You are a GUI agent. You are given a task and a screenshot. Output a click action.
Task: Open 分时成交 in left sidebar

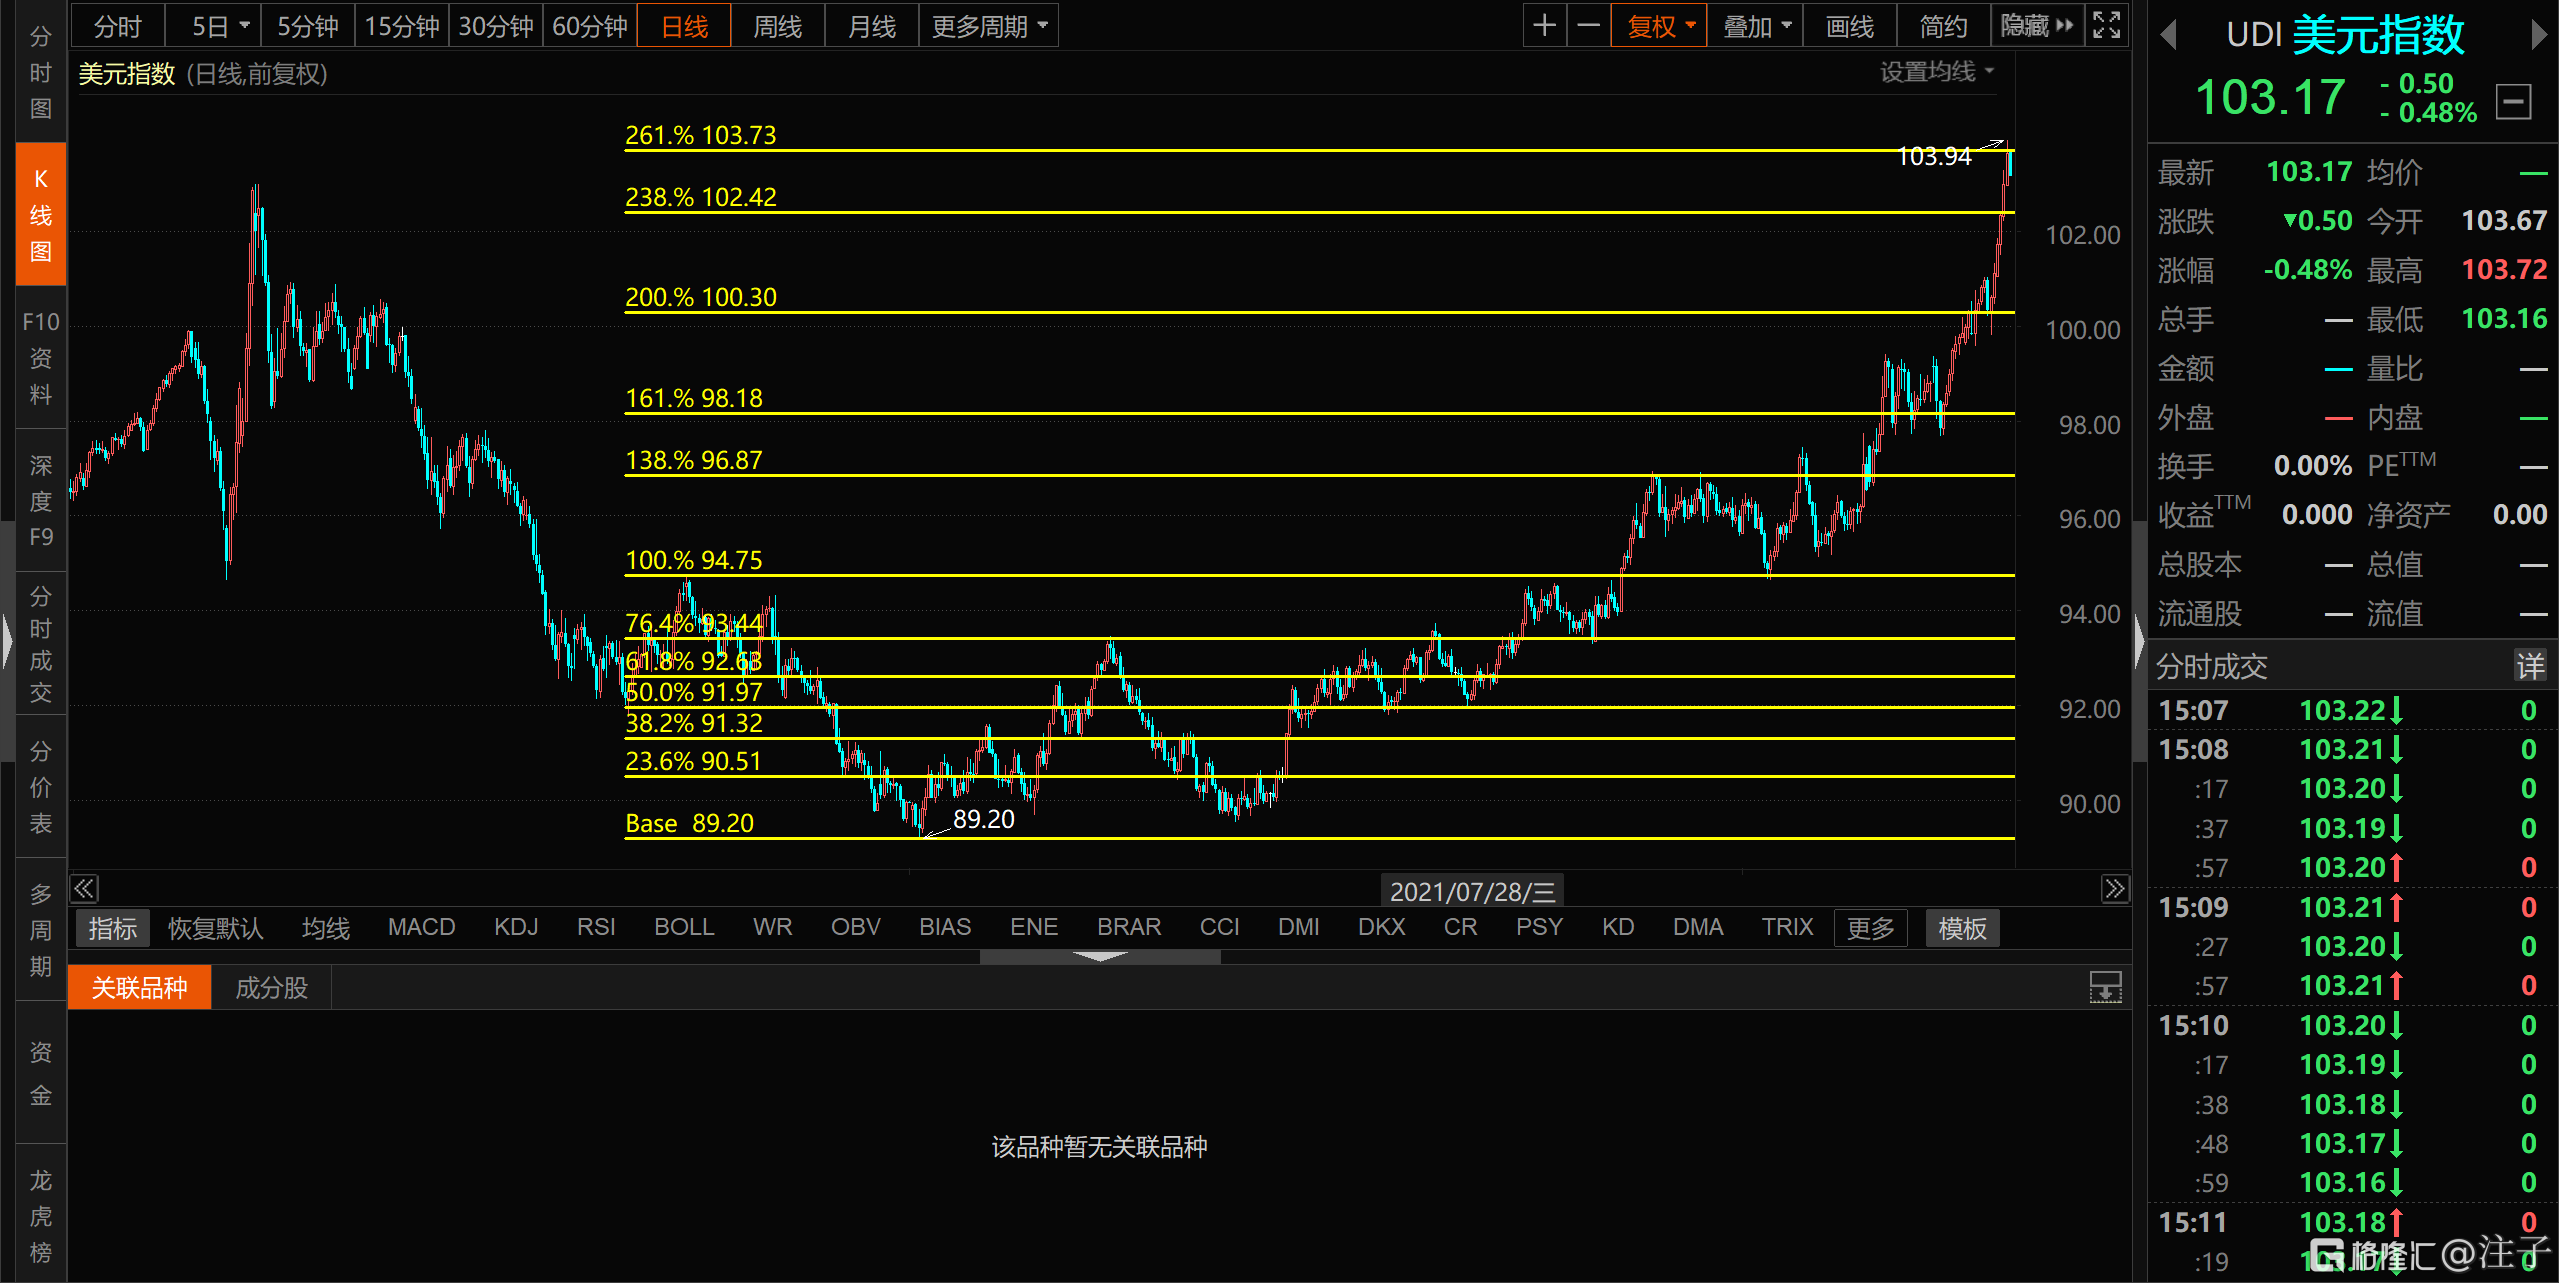[40, 644]
